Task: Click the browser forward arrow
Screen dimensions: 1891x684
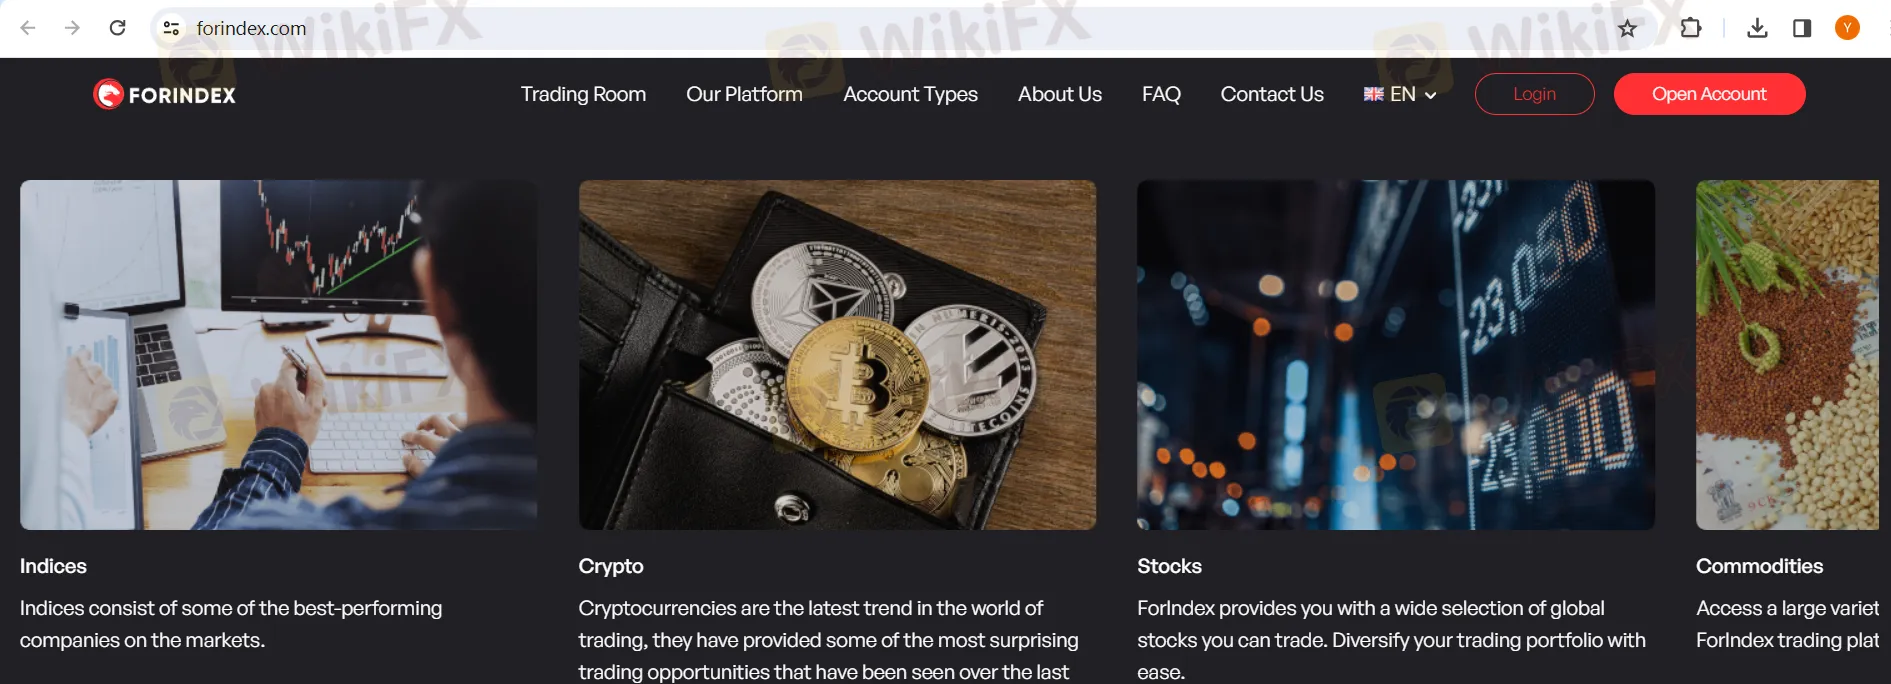Action: [72, 28]
